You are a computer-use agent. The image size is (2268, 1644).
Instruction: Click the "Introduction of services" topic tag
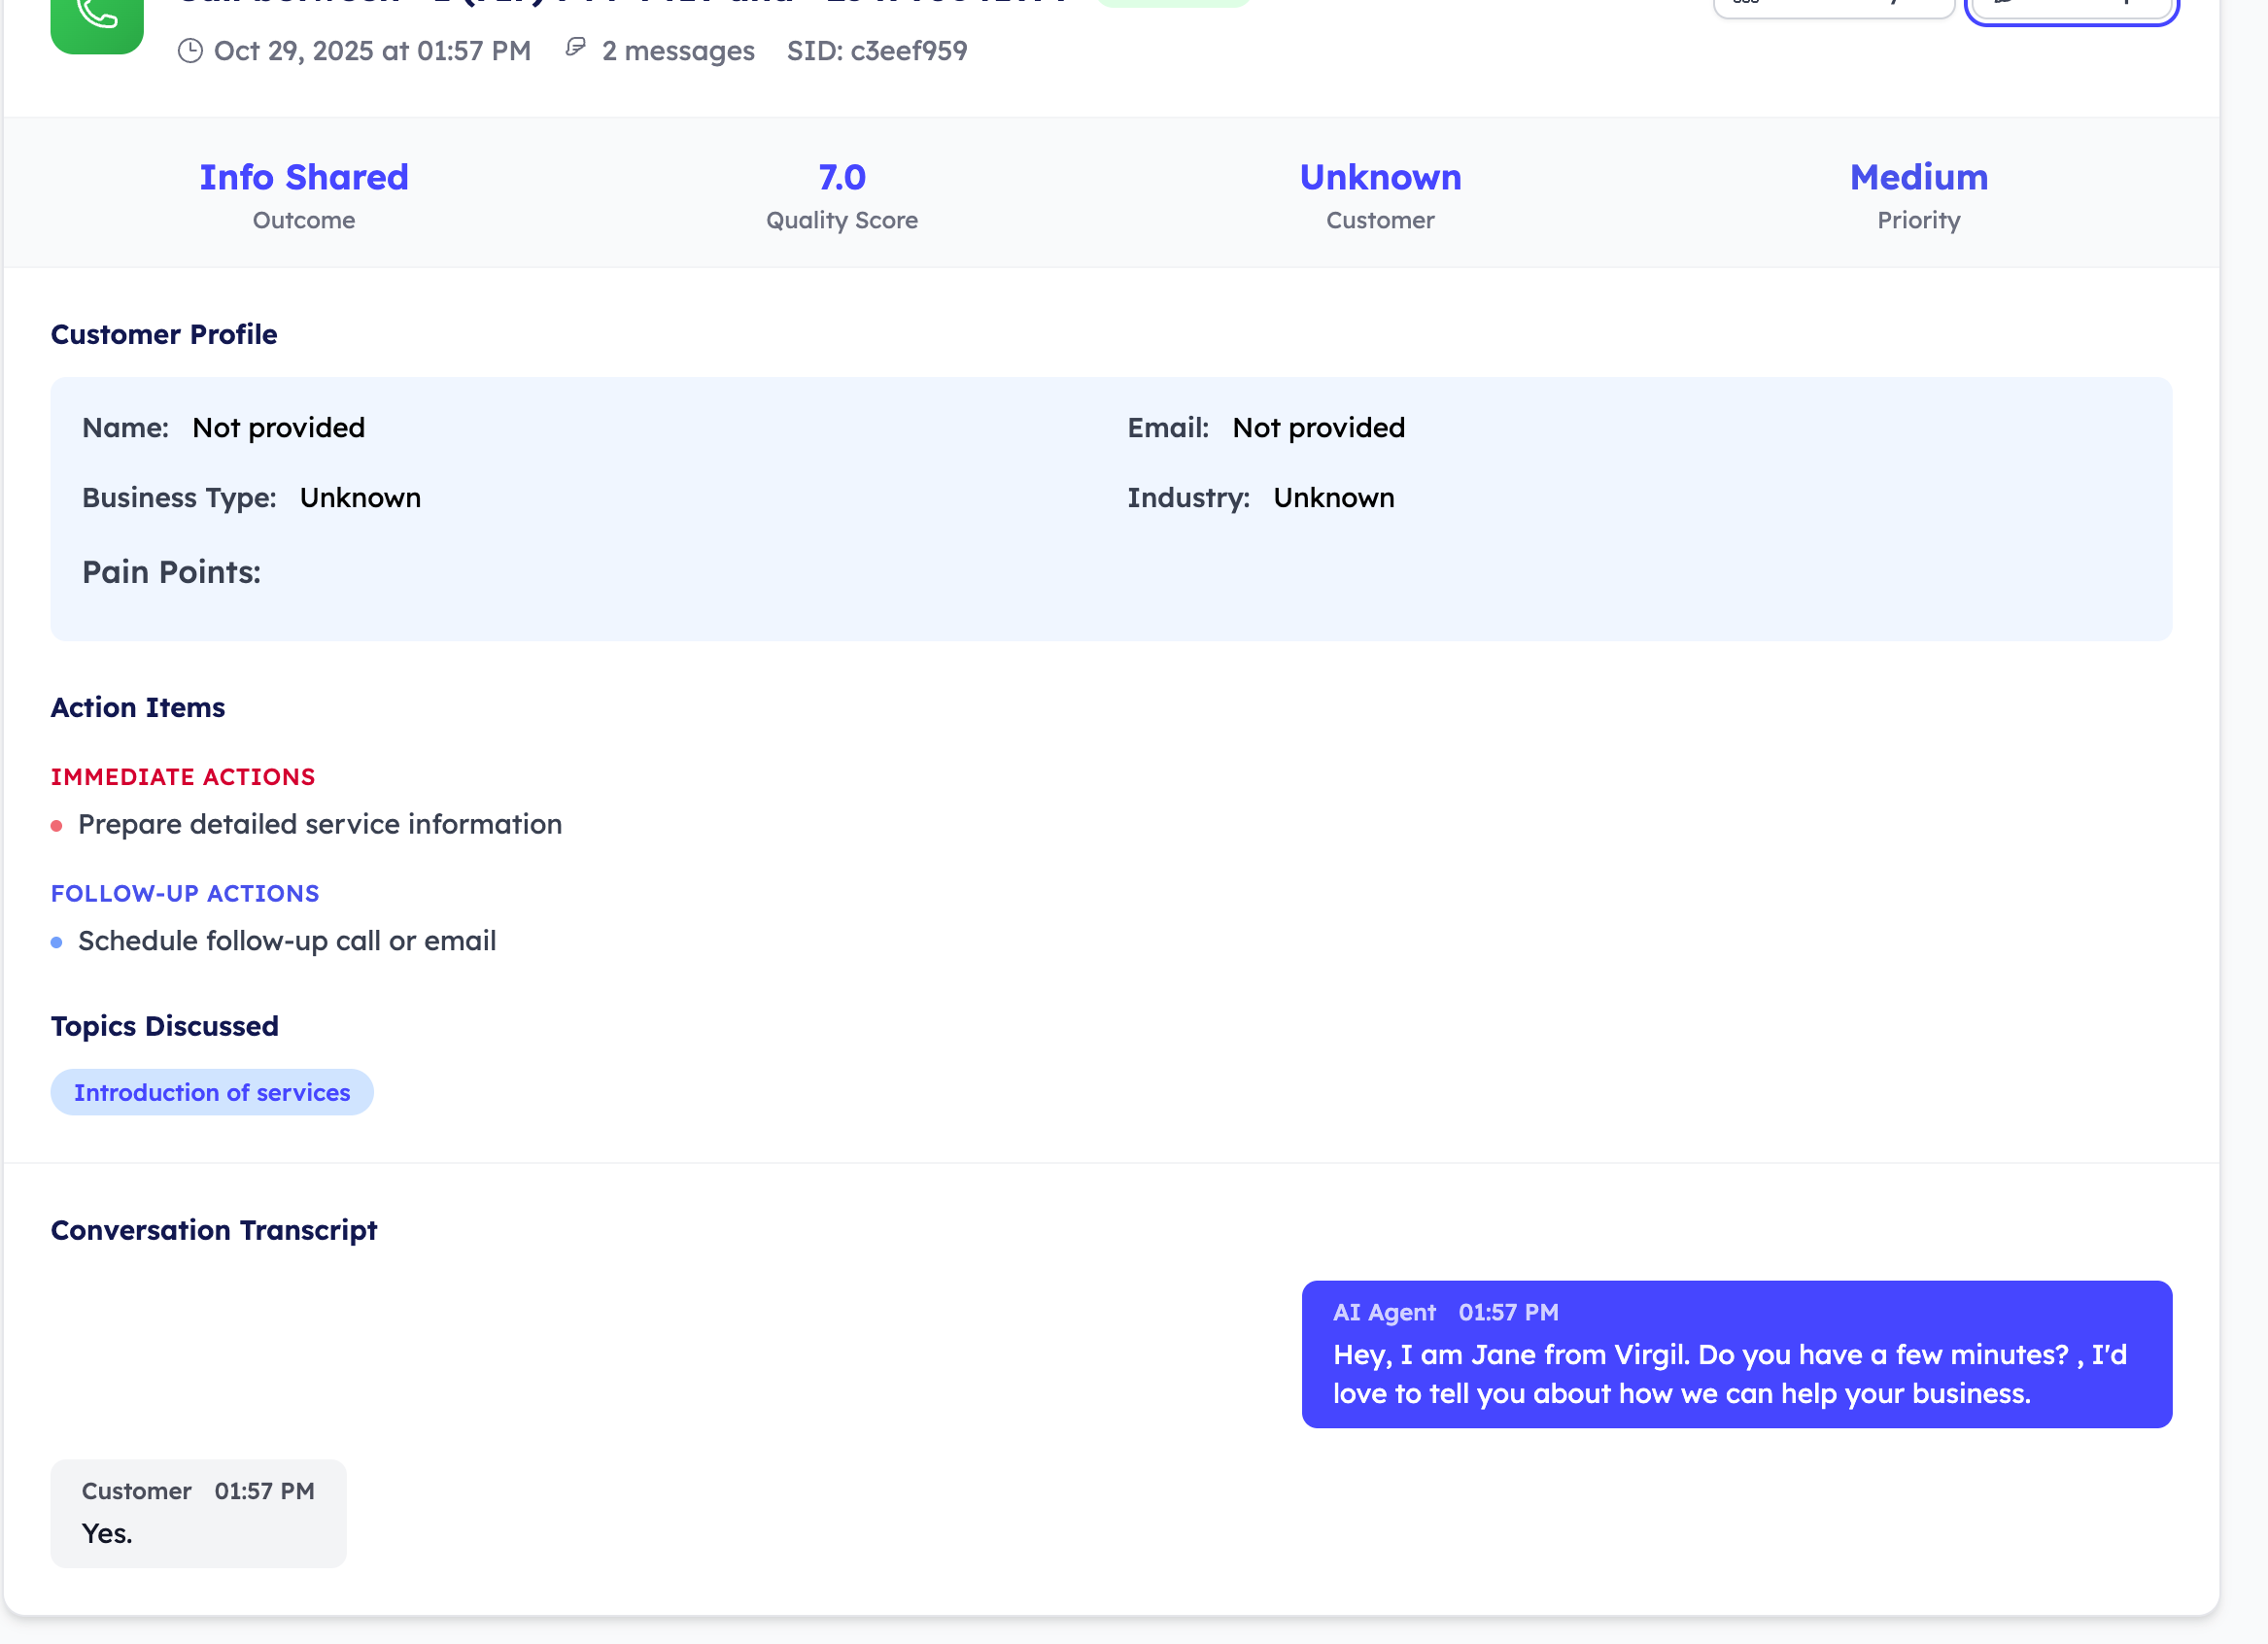point(211,1092)
